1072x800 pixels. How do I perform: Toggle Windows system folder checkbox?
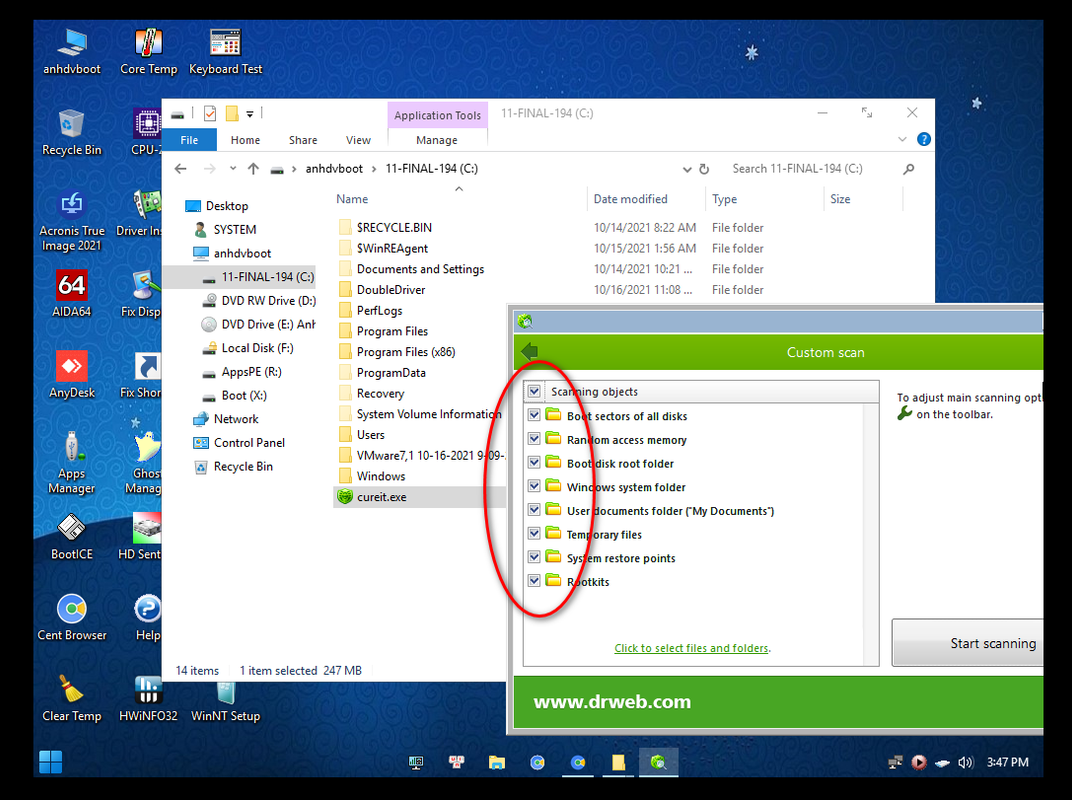coord(534,486)
